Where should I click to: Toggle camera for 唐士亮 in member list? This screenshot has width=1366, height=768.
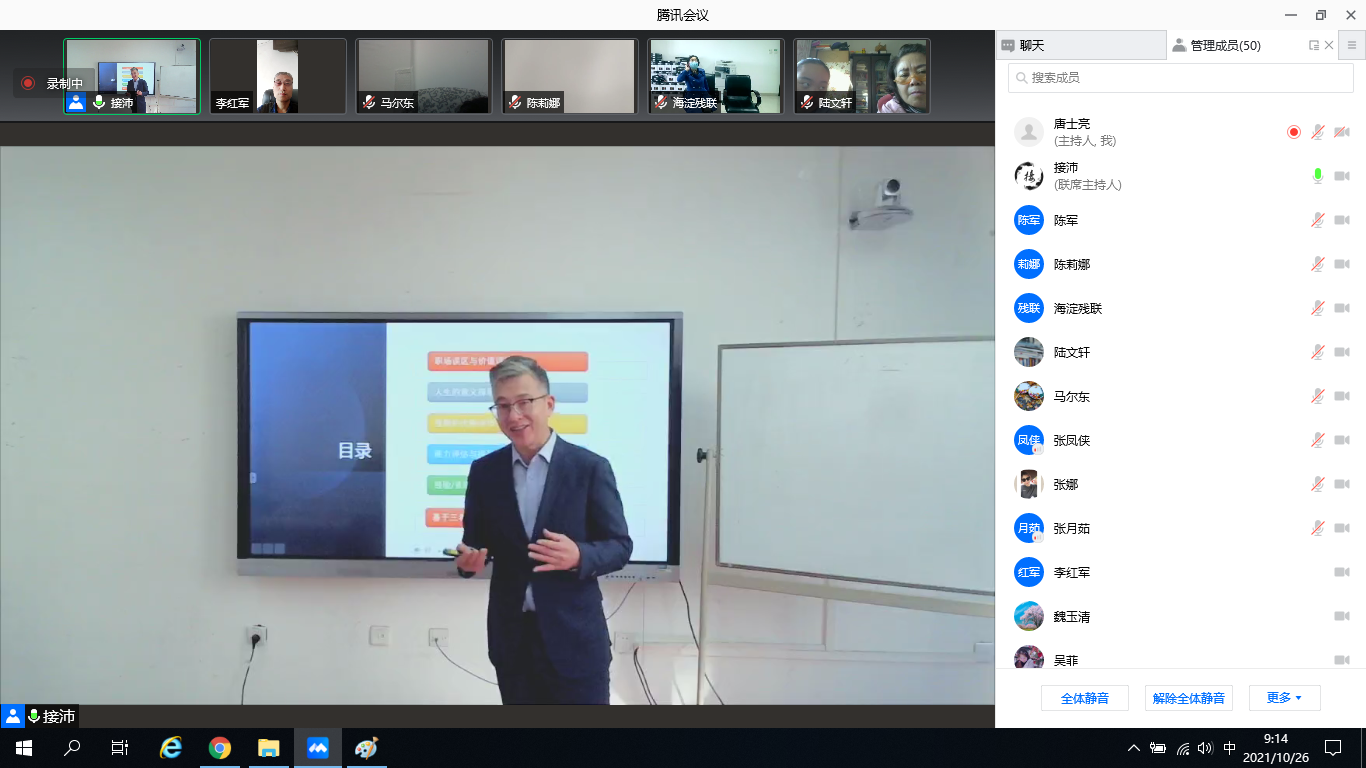[1342, 132]
